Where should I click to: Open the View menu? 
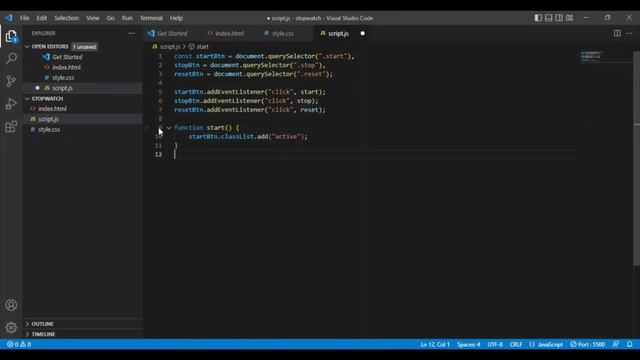[93, 18]
